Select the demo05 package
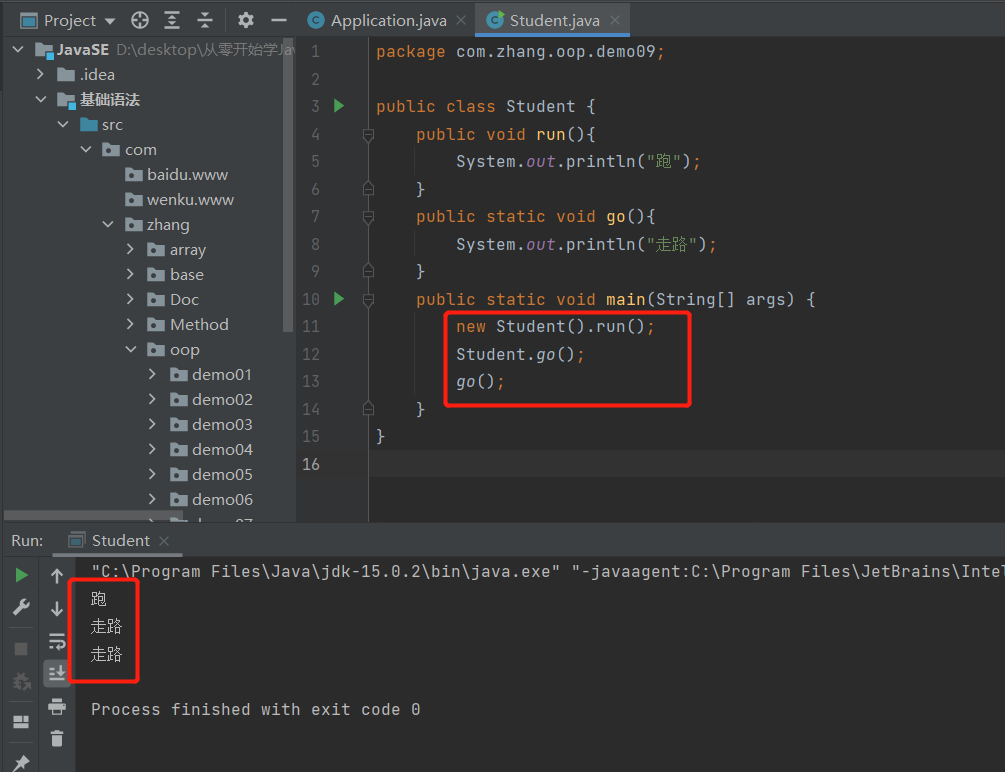1005x772 pixels. (211, 474)
